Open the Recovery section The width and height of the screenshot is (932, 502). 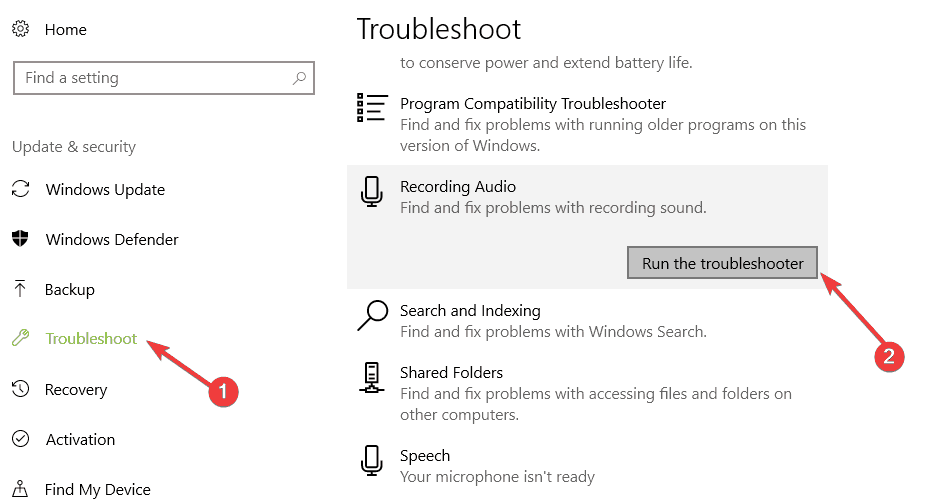click(76, 390)
